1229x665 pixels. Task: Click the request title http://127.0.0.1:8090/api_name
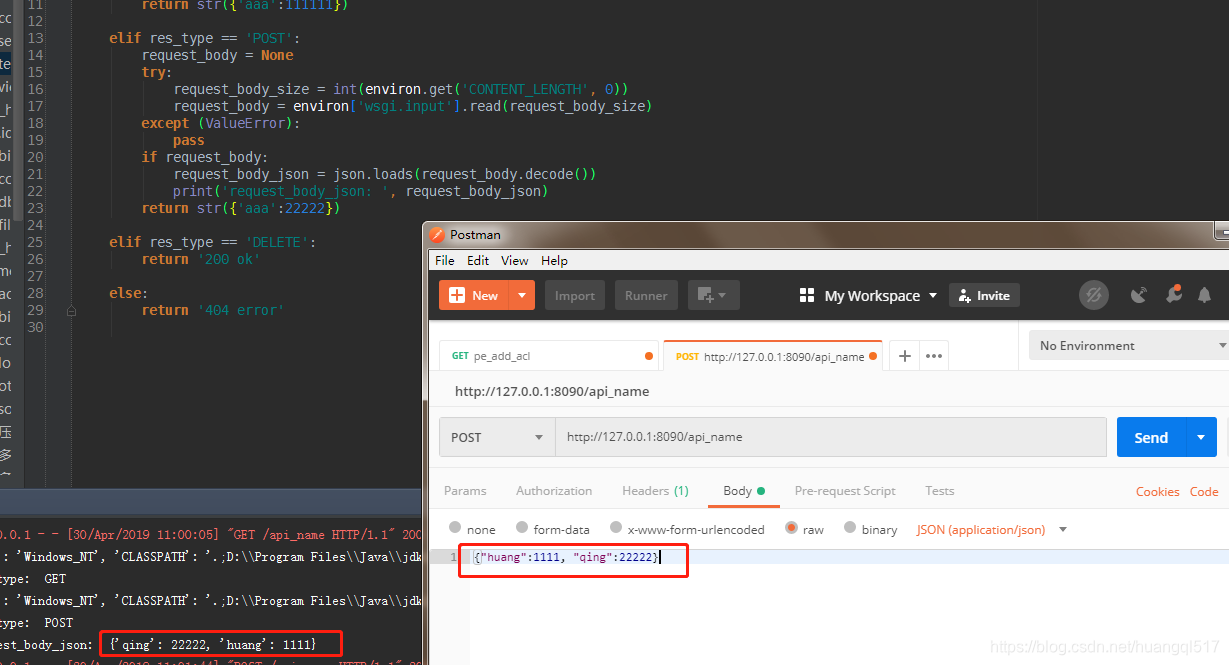[x=552, y=391]
